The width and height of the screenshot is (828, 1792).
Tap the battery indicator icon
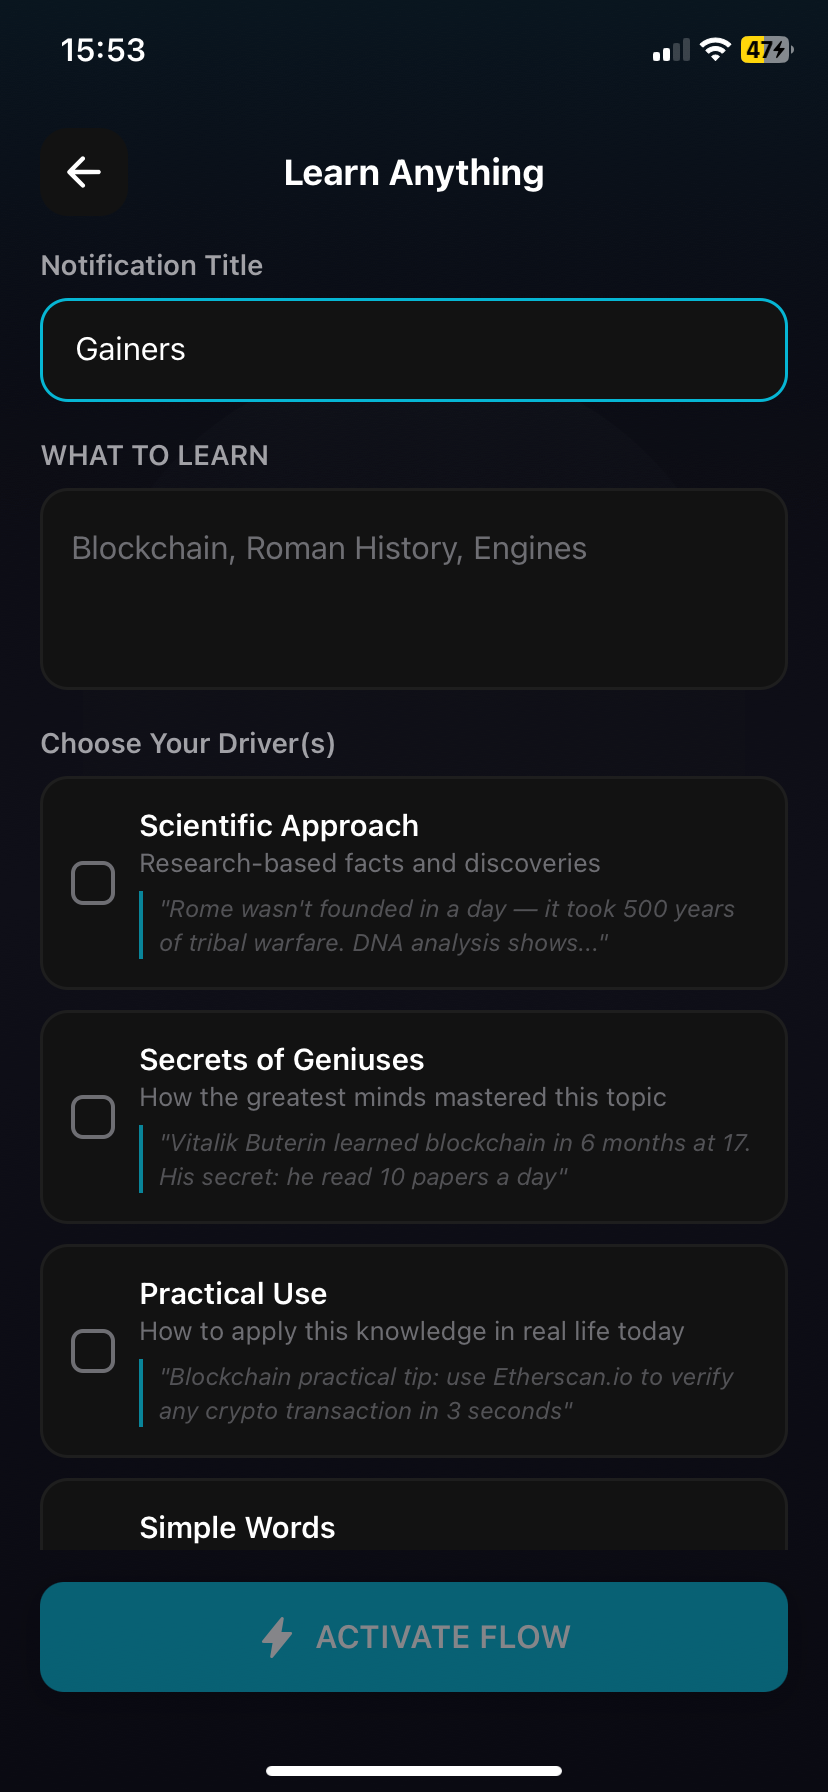pos(767,49)
